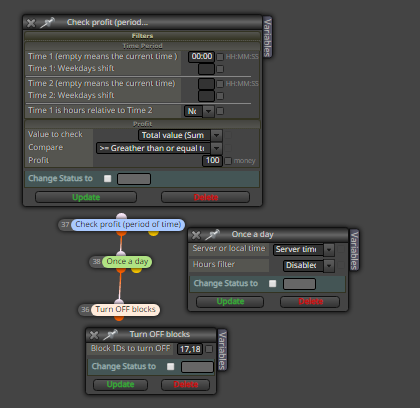Click Update in Turn OFF blocks panel
This screenshot has width=420, height=408.
point(120,385)
